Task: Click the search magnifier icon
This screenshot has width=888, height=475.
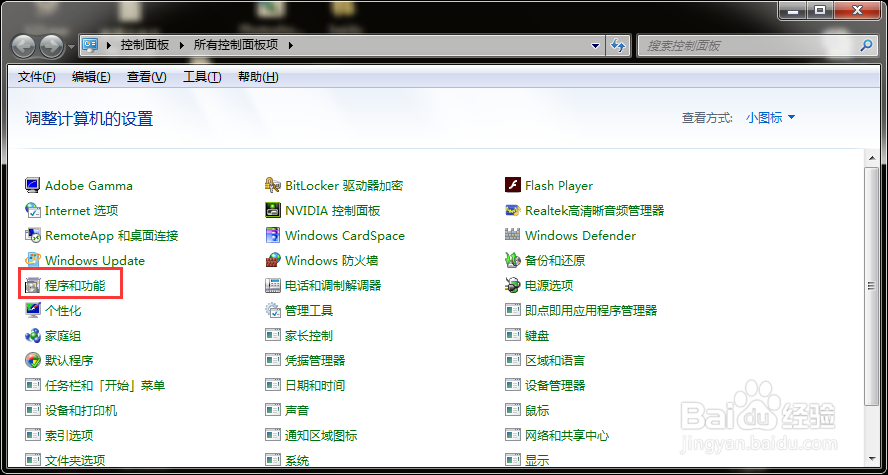Action: point(866,45)
